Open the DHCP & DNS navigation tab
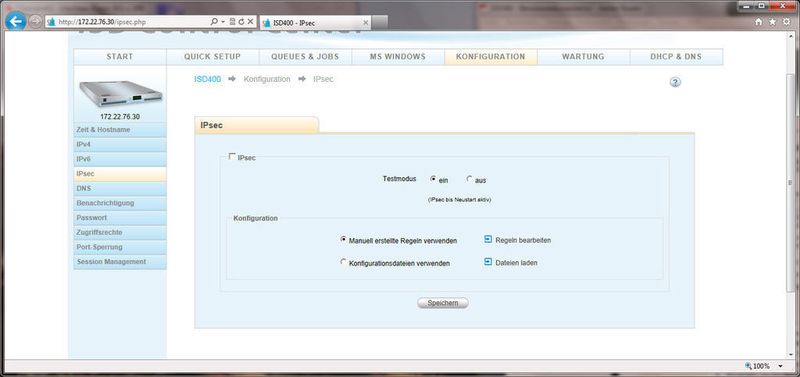This screenshot has width=800, height=377. point(676,57)
